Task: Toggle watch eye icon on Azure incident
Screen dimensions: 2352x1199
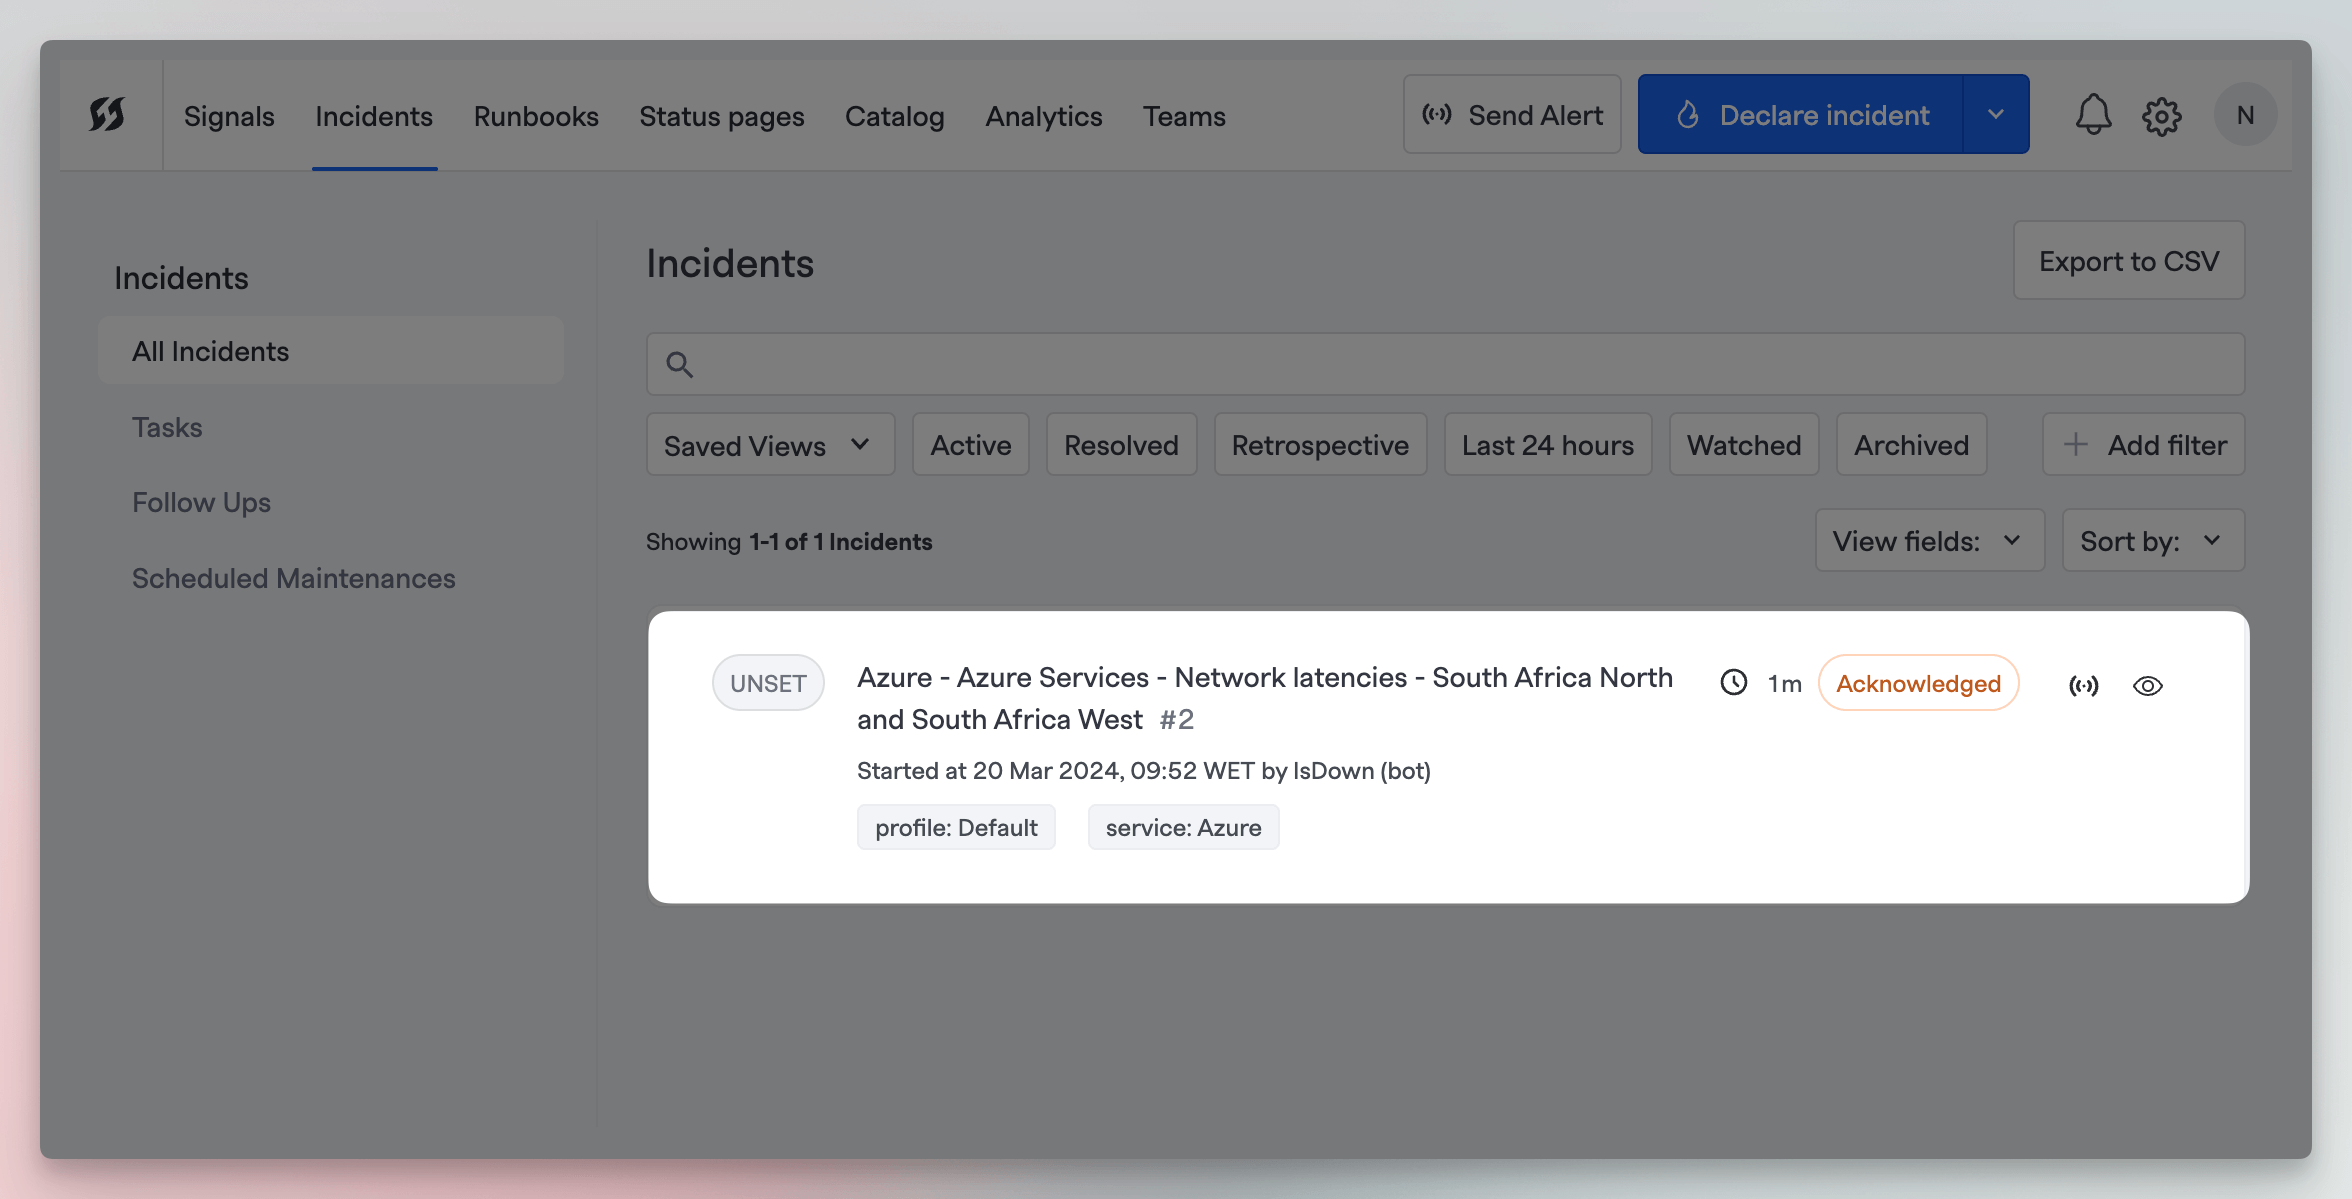Action: point(2147,686)
